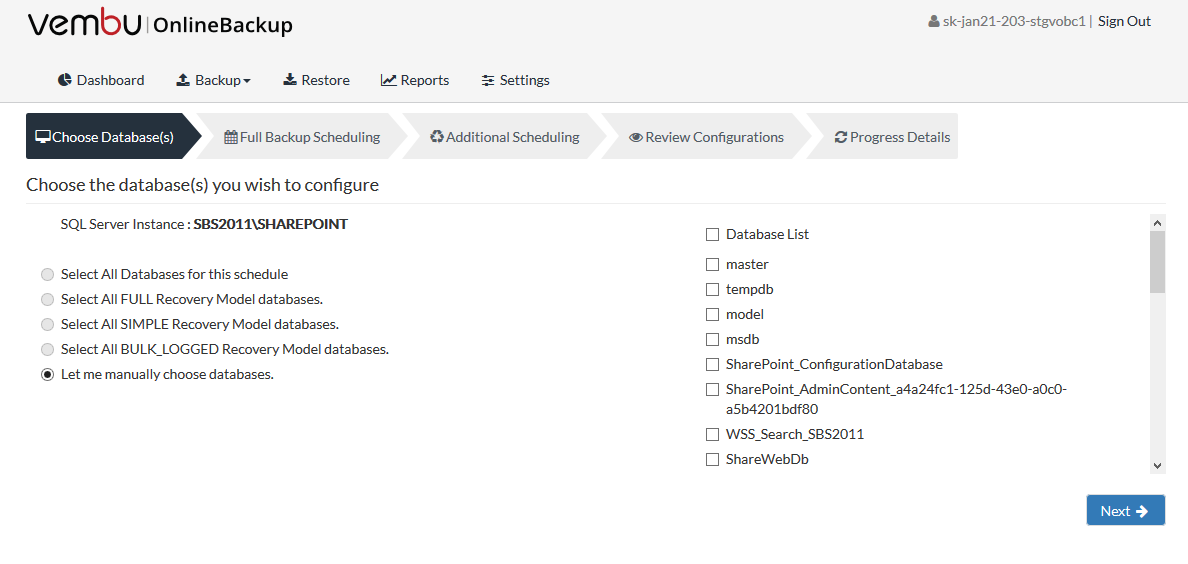Click the Settings sliders icon
The height and width of the screenshot is (564, 1188).
pos(488,80)
